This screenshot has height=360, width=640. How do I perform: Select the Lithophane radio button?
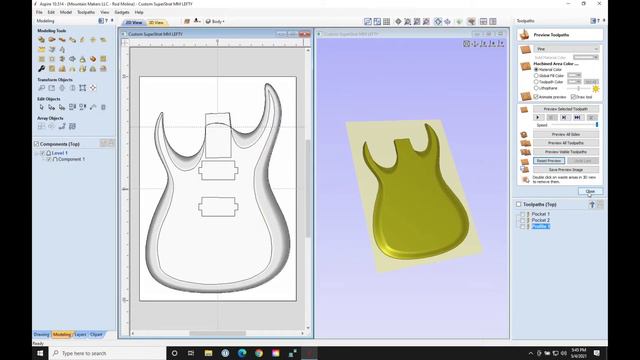(536, 88)
